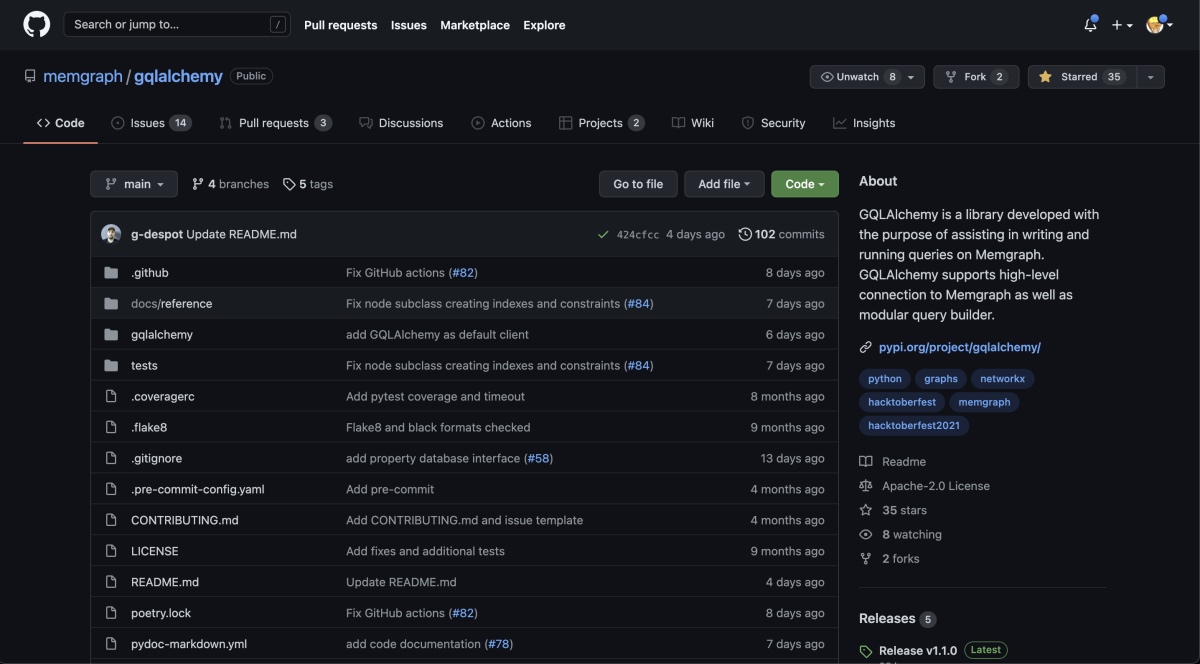Screen dimensions: 1200x664
Task: Click the gqlalchemy repository name link
Action: [x=178, y=76]
